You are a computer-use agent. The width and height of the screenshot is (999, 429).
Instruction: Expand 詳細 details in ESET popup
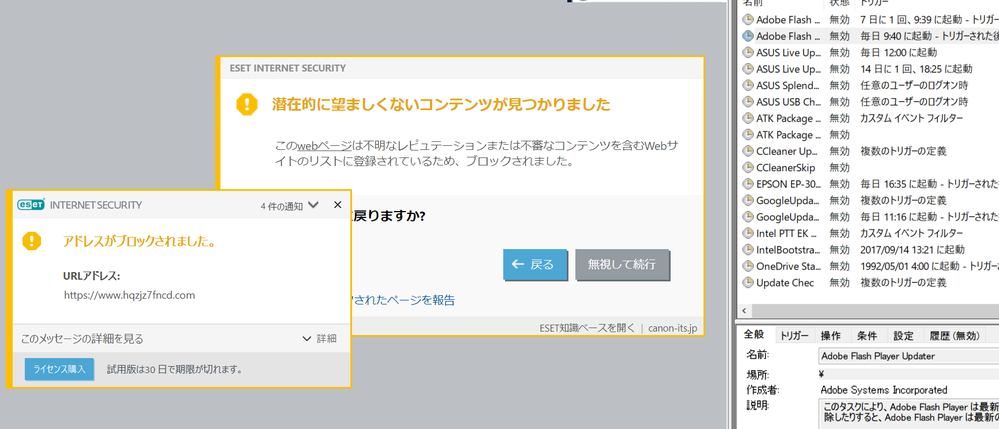[x=320, y=339]
